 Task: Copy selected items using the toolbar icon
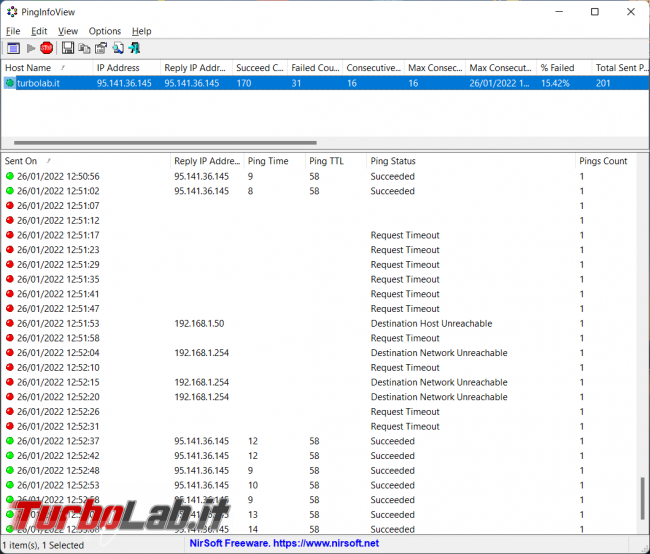pyautogui.click(x=85, y=49)
